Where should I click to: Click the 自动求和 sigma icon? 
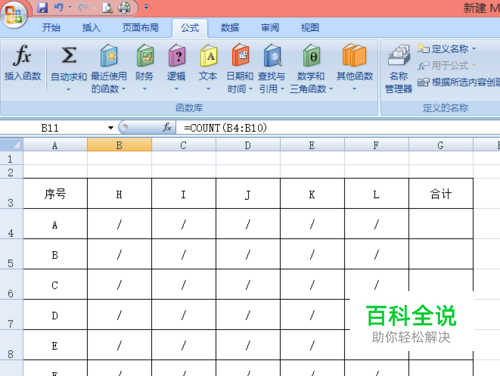(69, 55)
